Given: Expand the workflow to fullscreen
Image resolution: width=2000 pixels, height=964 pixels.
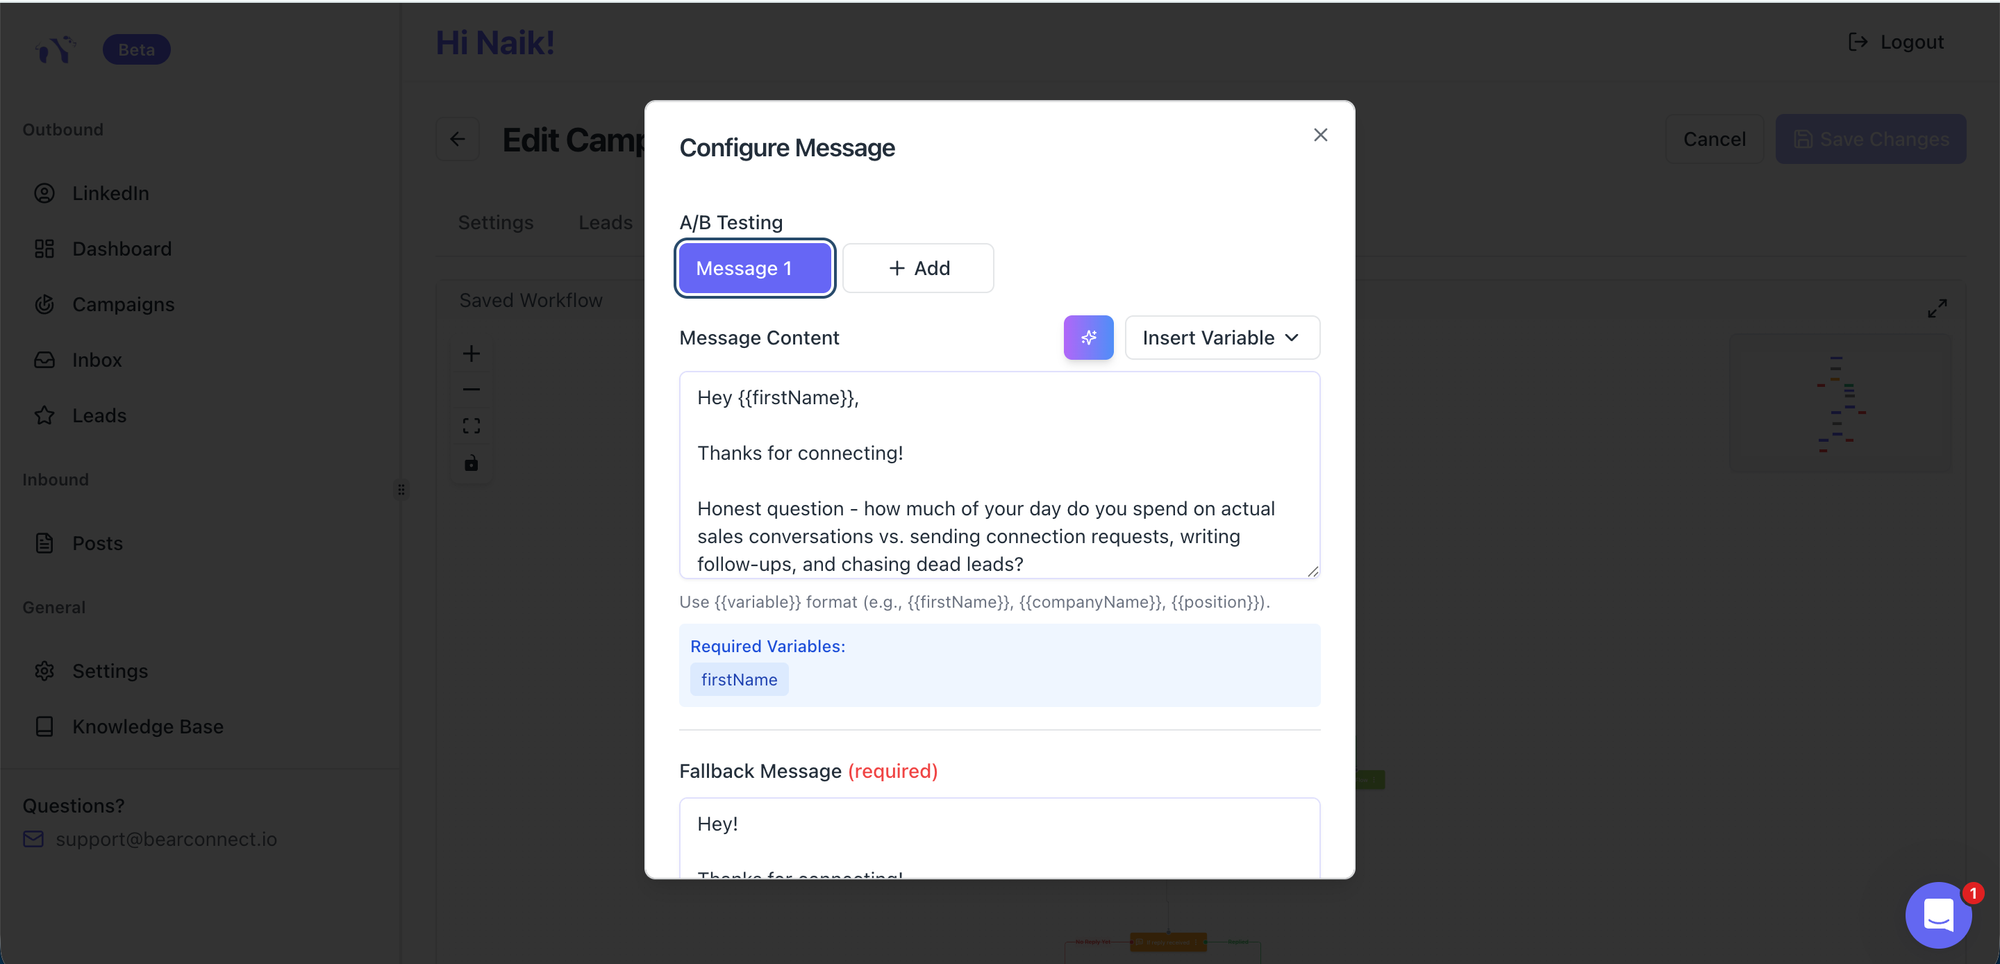Looking at the screenshot, I should [x=1937, y=309].
